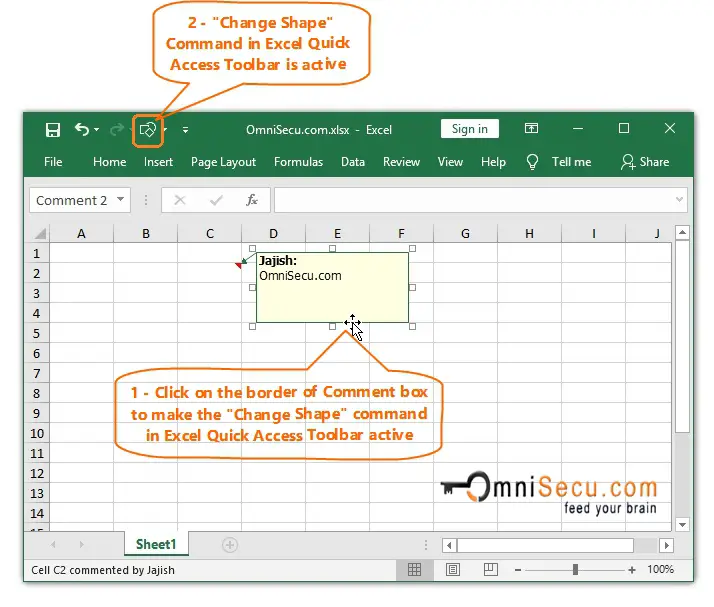Switch to the Formulas tab
This screenshot has height=607, width=714.
click(298, 162)
